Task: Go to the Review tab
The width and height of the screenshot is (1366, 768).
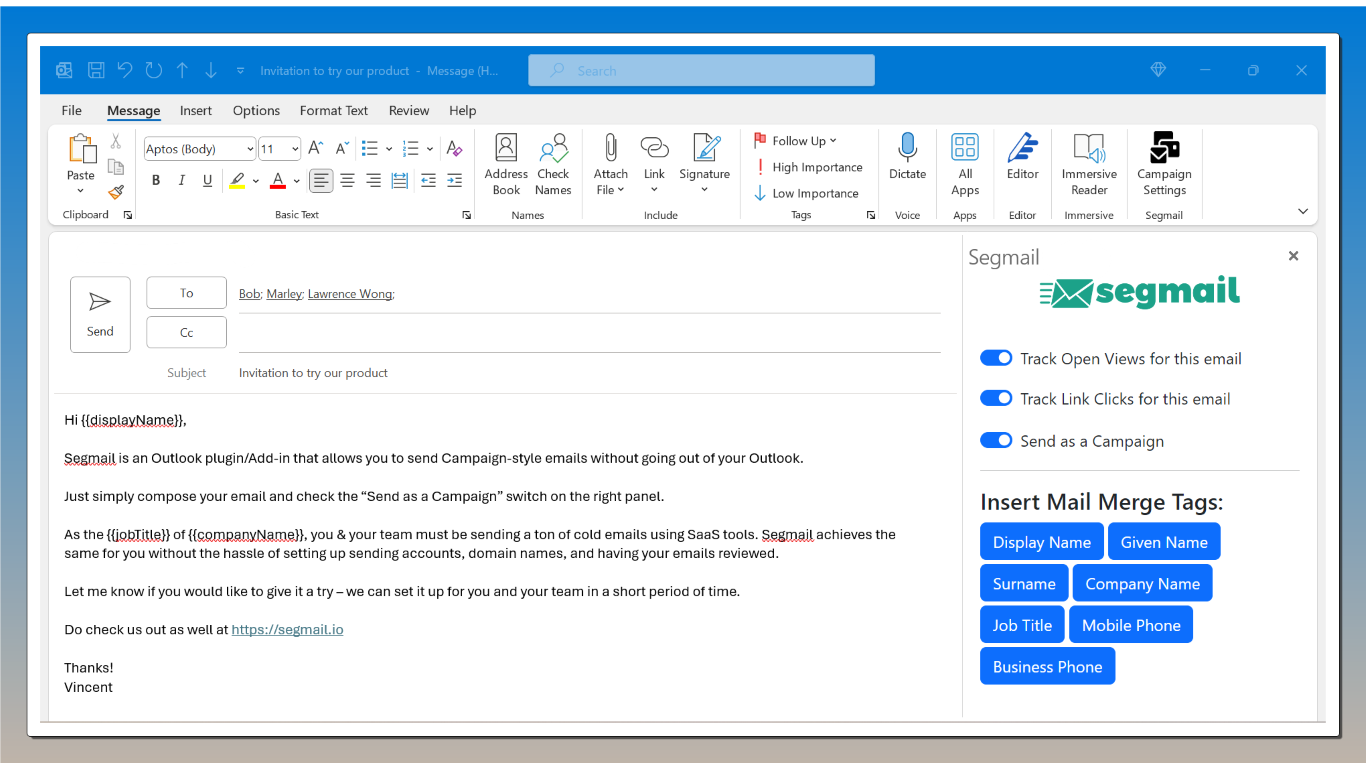Action: point(409,110)
